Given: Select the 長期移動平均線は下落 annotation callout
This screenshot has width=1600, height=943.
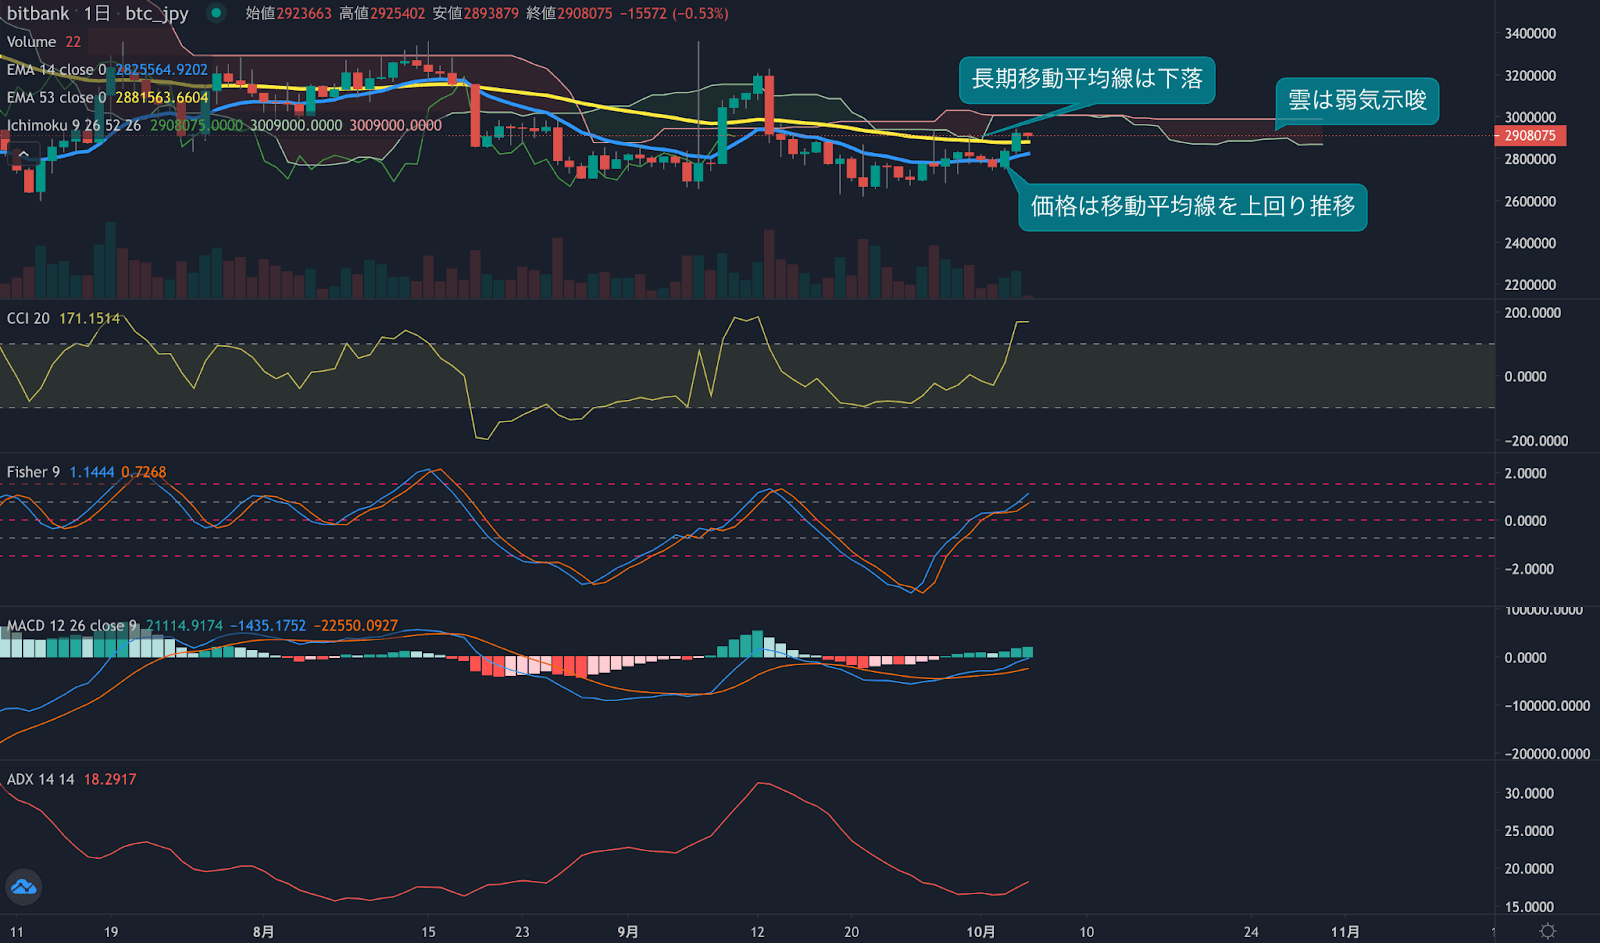Looking at the screenshot, I should [1086, 81].
